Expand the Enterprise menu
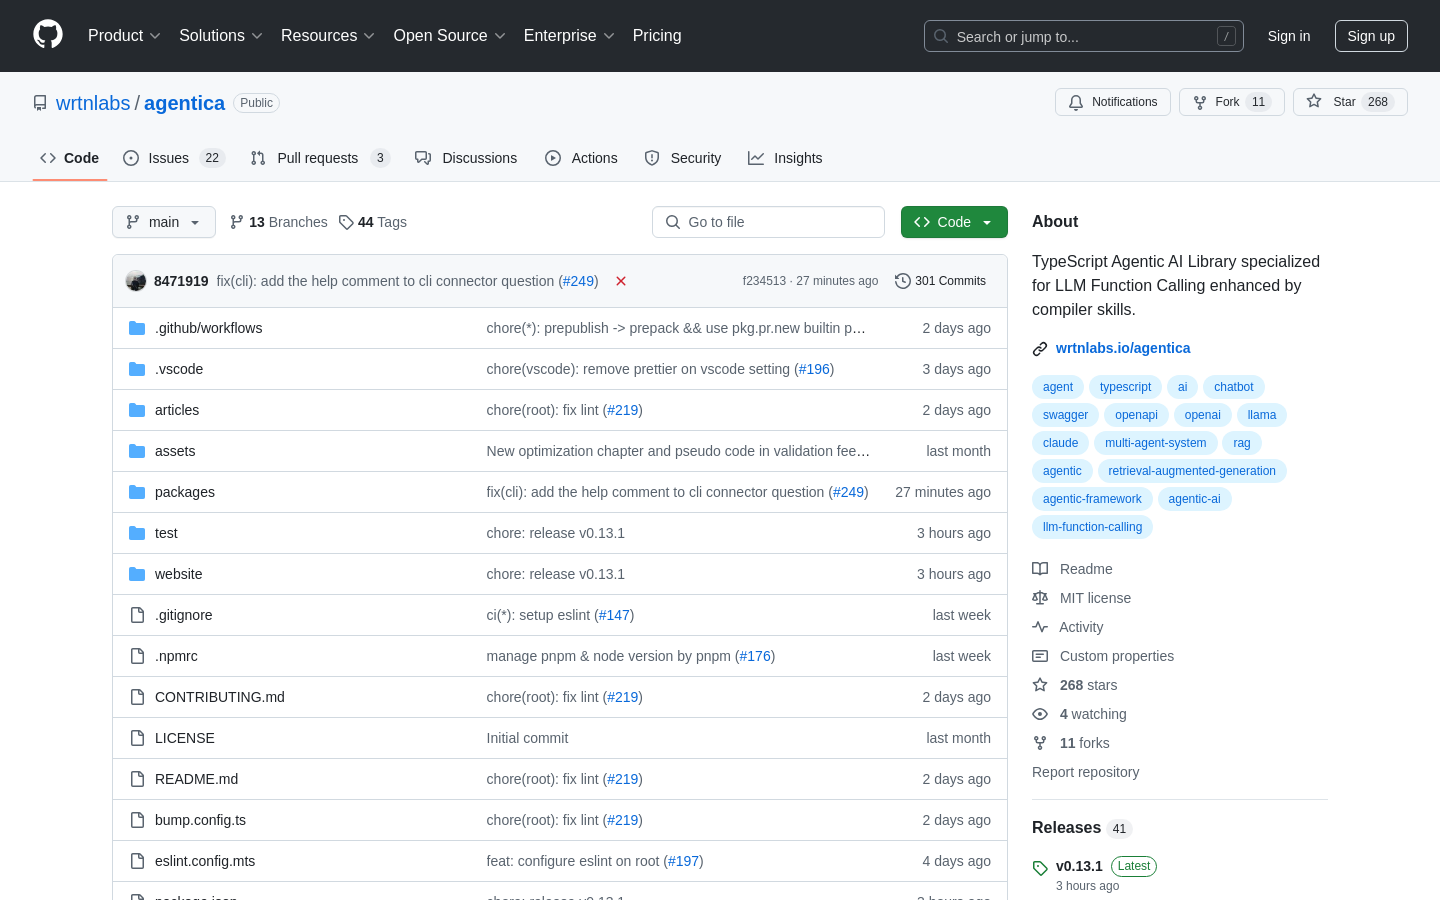This screenshot has height=900, width=1440. click(x=569, y=35)
